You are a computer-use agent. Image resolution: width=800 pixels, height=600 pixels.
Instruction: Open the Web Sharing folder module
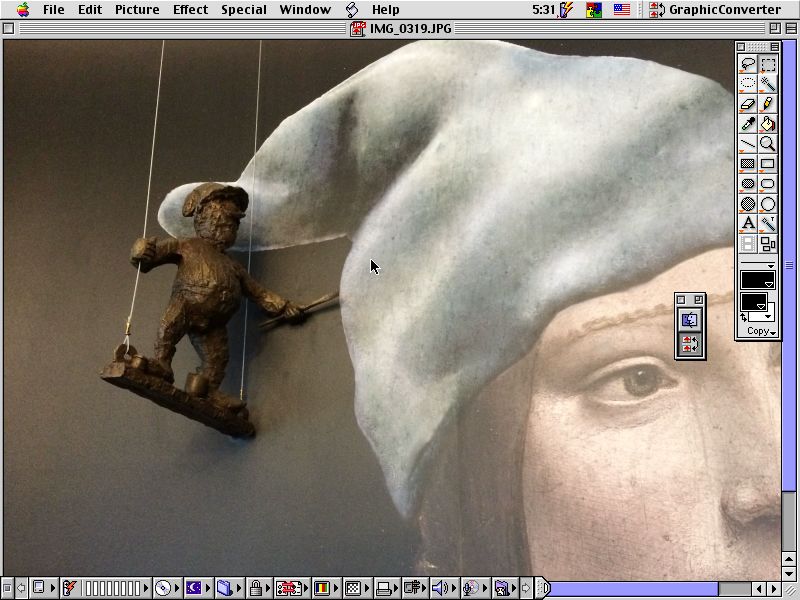point(505,588)
